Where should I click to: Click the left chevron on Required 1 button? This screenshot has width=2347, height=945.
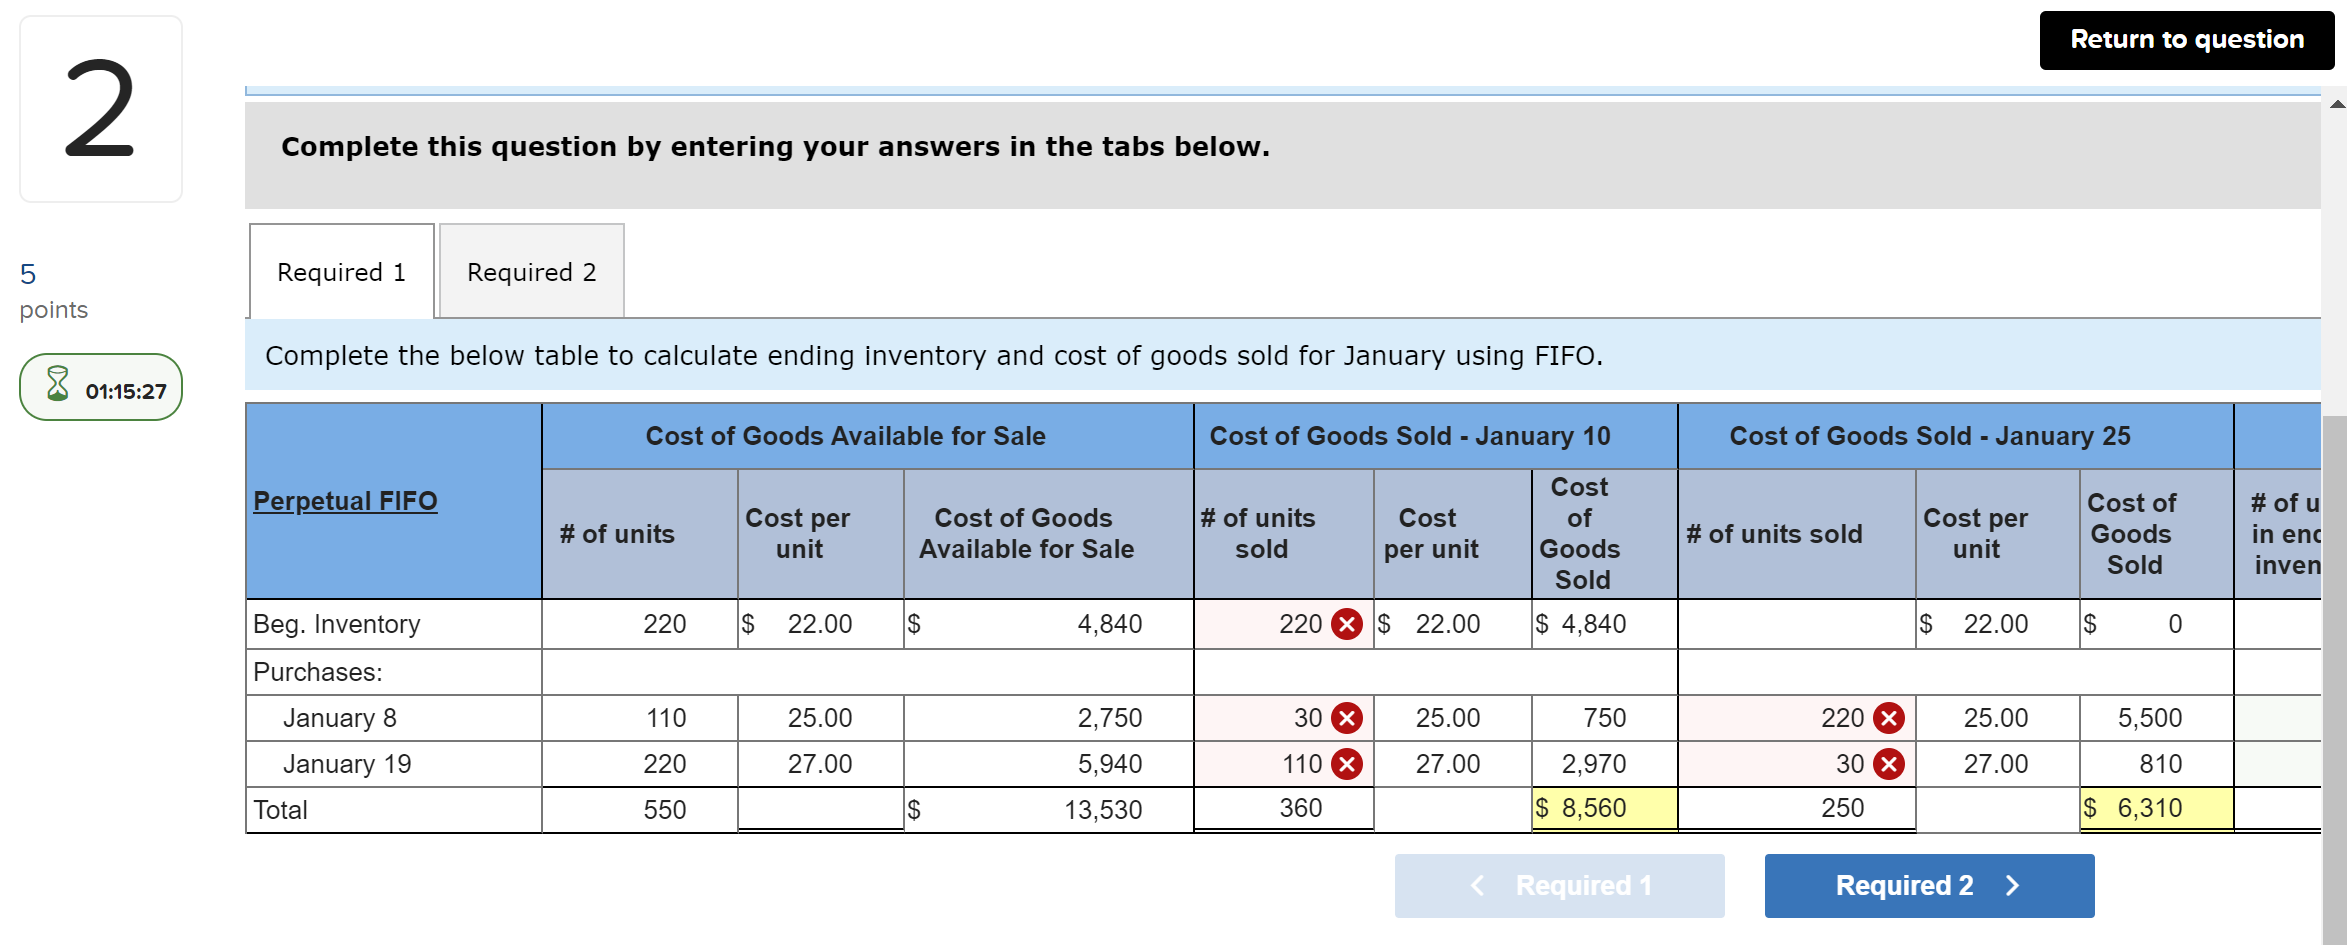pos(1478,885)
